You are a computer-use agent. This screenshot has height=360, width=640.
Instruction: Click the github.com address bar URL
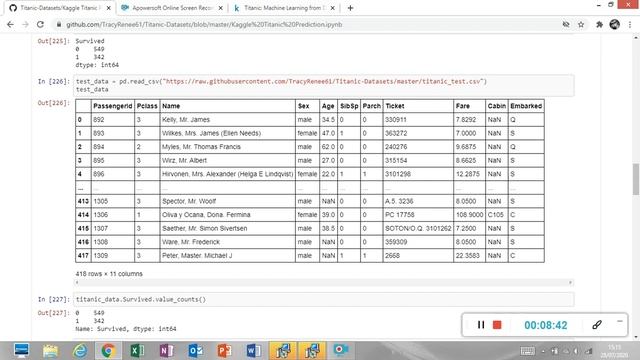coord(204,24)
